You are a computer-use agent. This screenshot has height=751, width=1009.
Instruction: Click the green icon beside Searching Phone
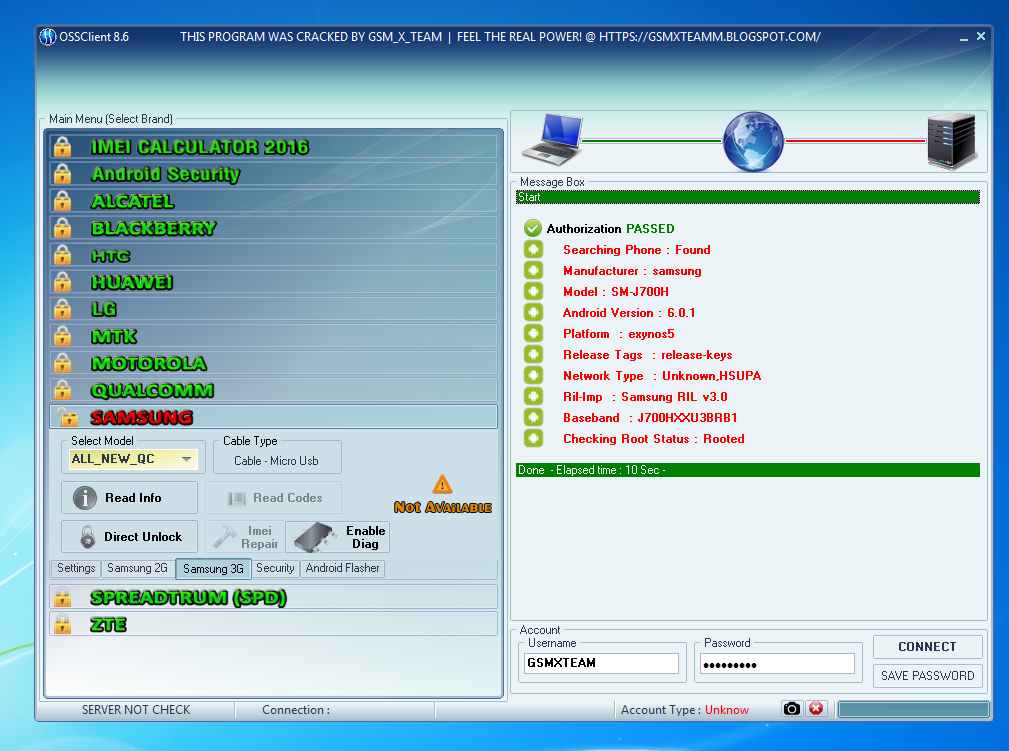click(x=533, y=250)
